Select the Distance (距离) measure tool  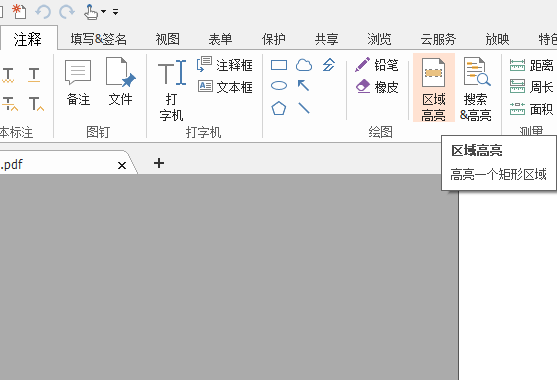[532, 66]
